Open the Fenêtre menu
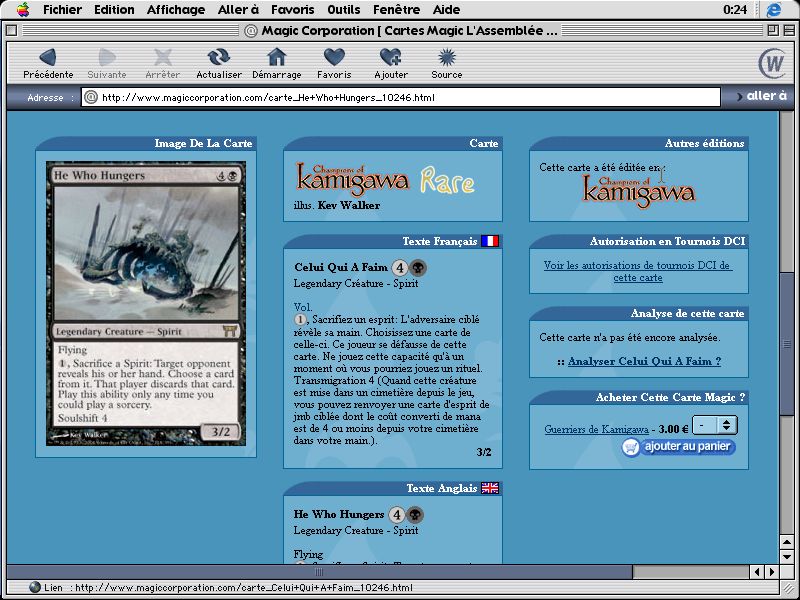 (x=396, y=9)
